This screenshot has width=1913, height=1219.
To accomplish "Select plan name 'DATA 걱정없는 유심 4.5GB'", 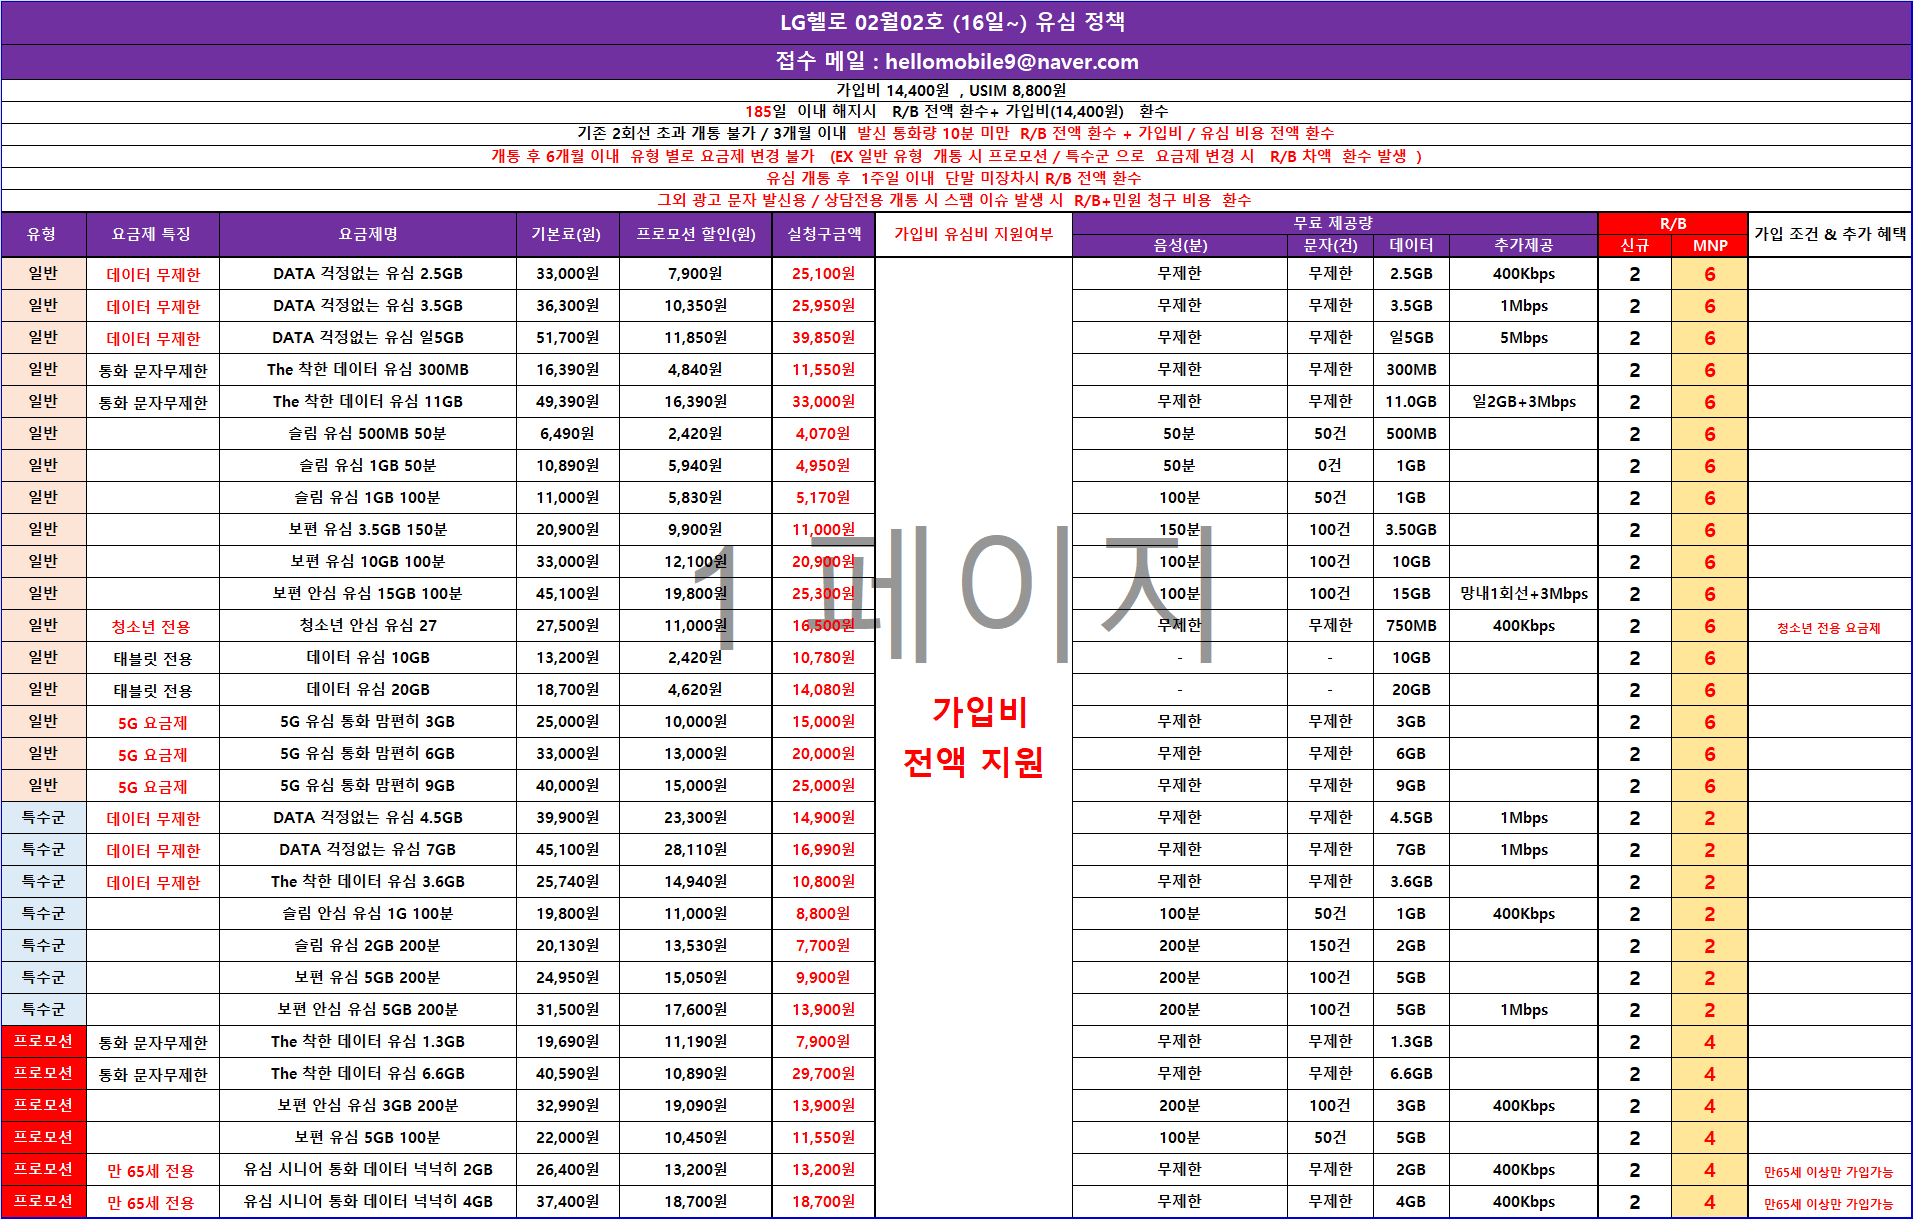I will point(368,817).
